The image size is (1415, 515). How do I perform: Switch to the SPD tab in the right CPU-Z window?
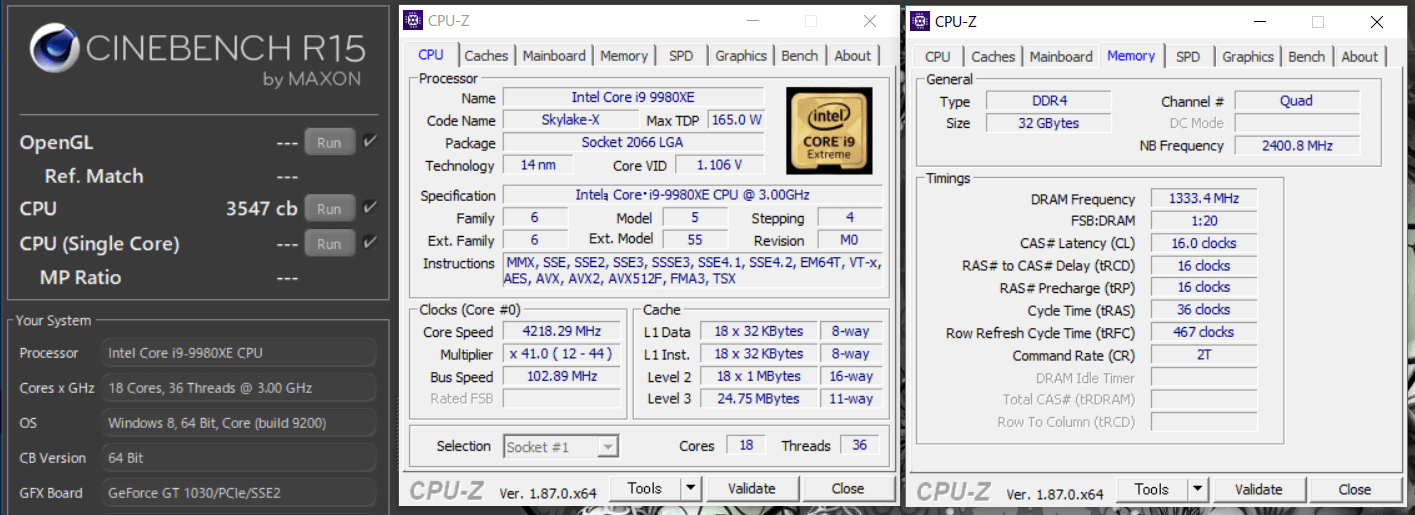pos(1188,57)
